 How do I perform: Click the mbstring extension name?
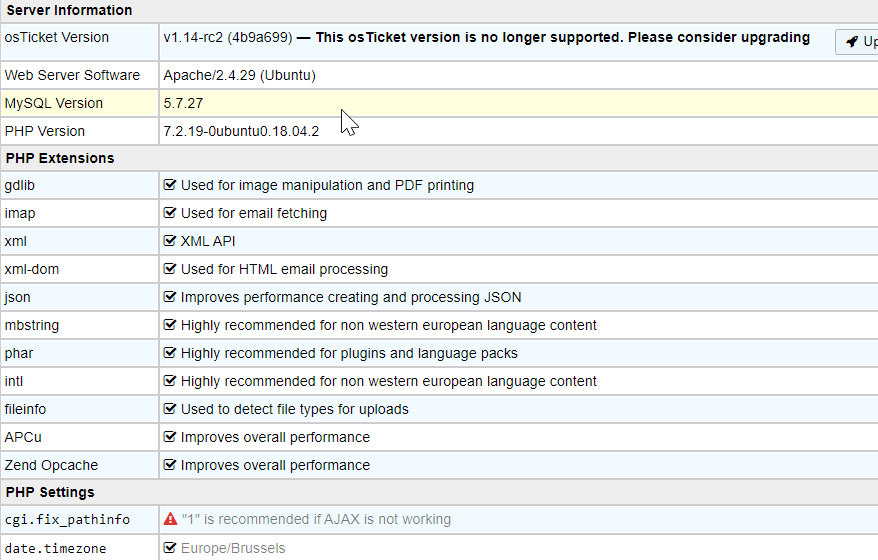pos(32,325)
